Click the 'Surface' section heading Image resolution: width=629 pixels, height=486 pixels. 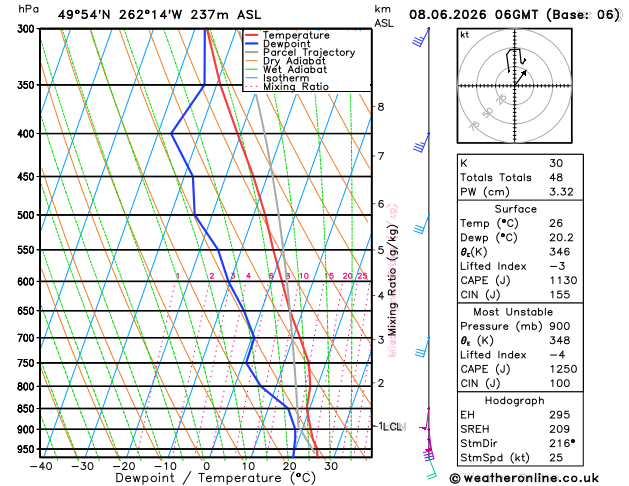tap(515, 209)
